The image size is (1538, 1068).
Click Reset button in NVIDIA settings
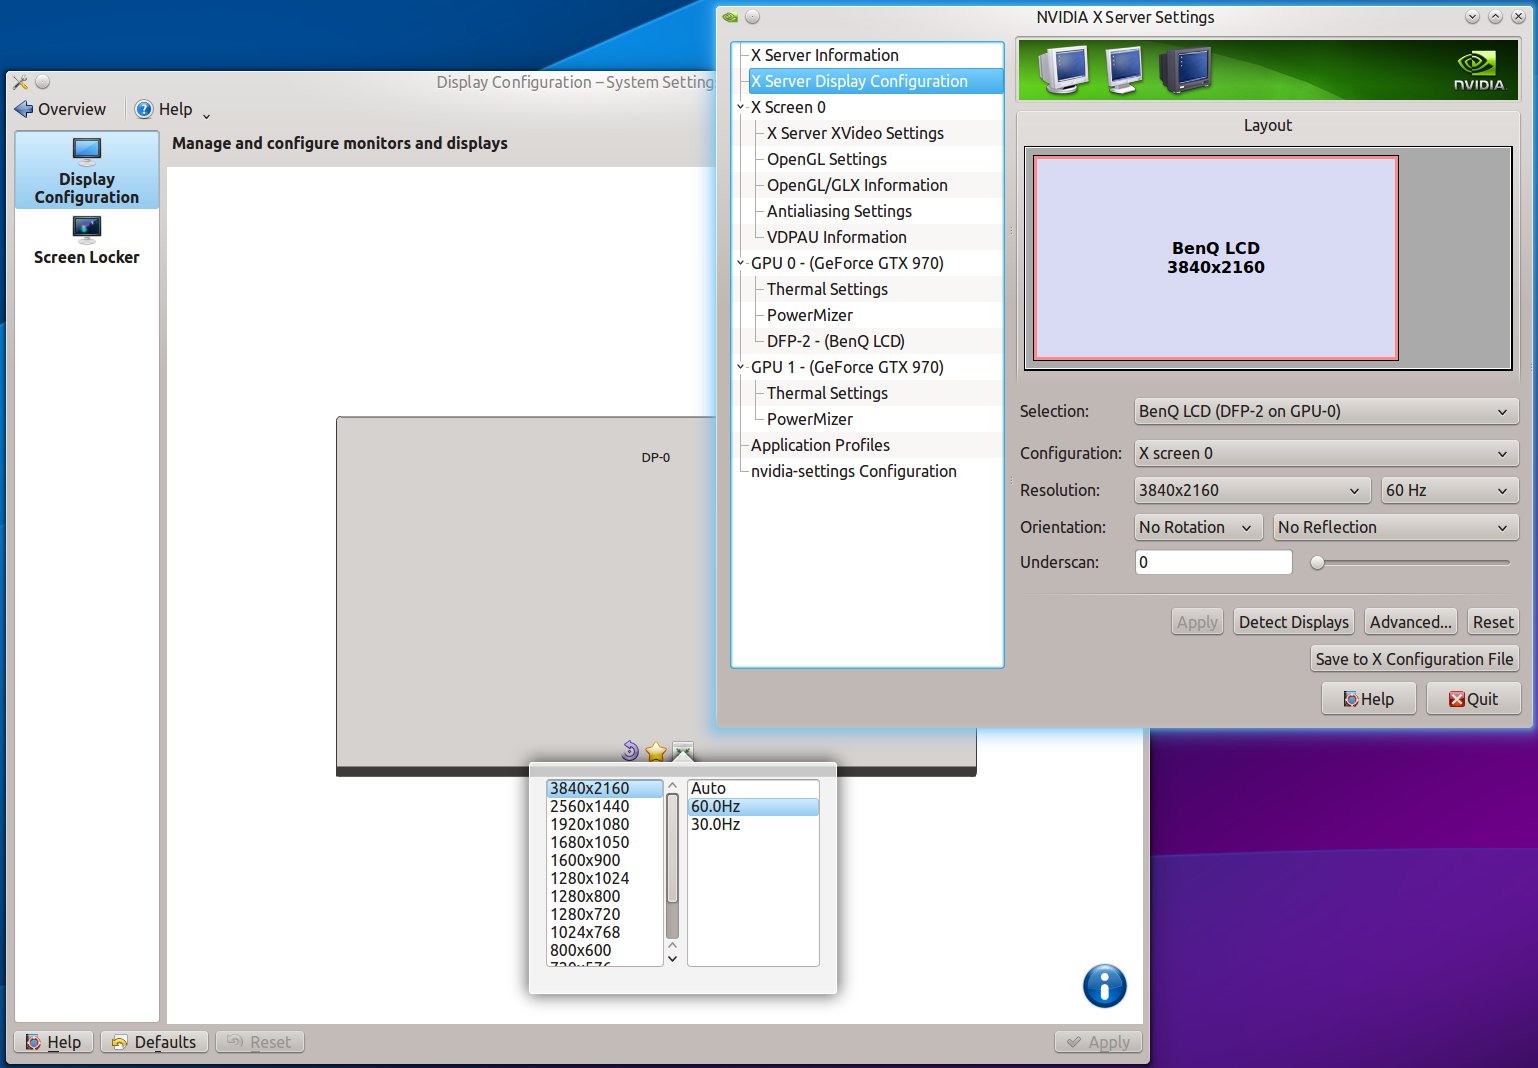point(1493,622)
